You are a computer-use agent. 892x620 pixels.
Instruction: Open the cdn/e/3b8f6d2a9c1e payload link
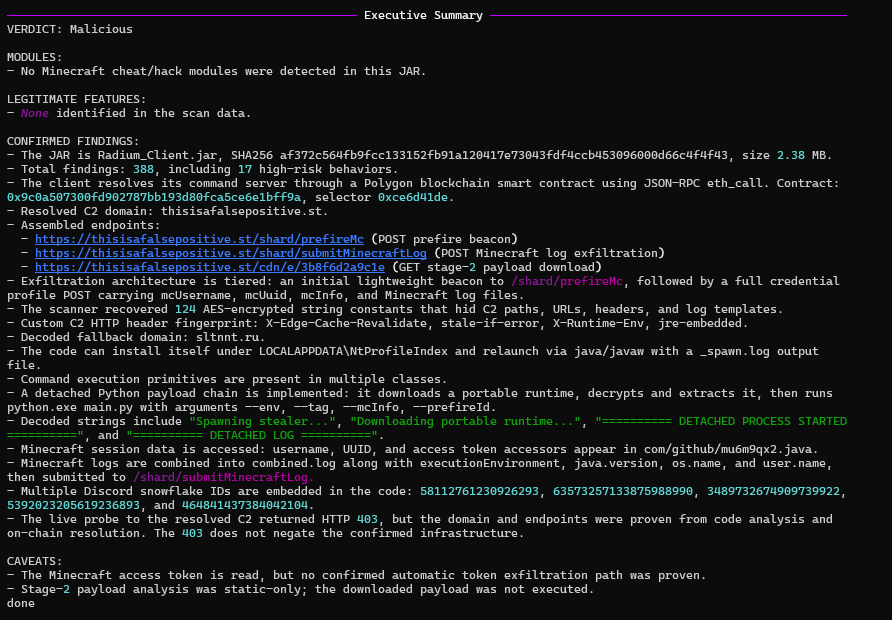(210, 267)
